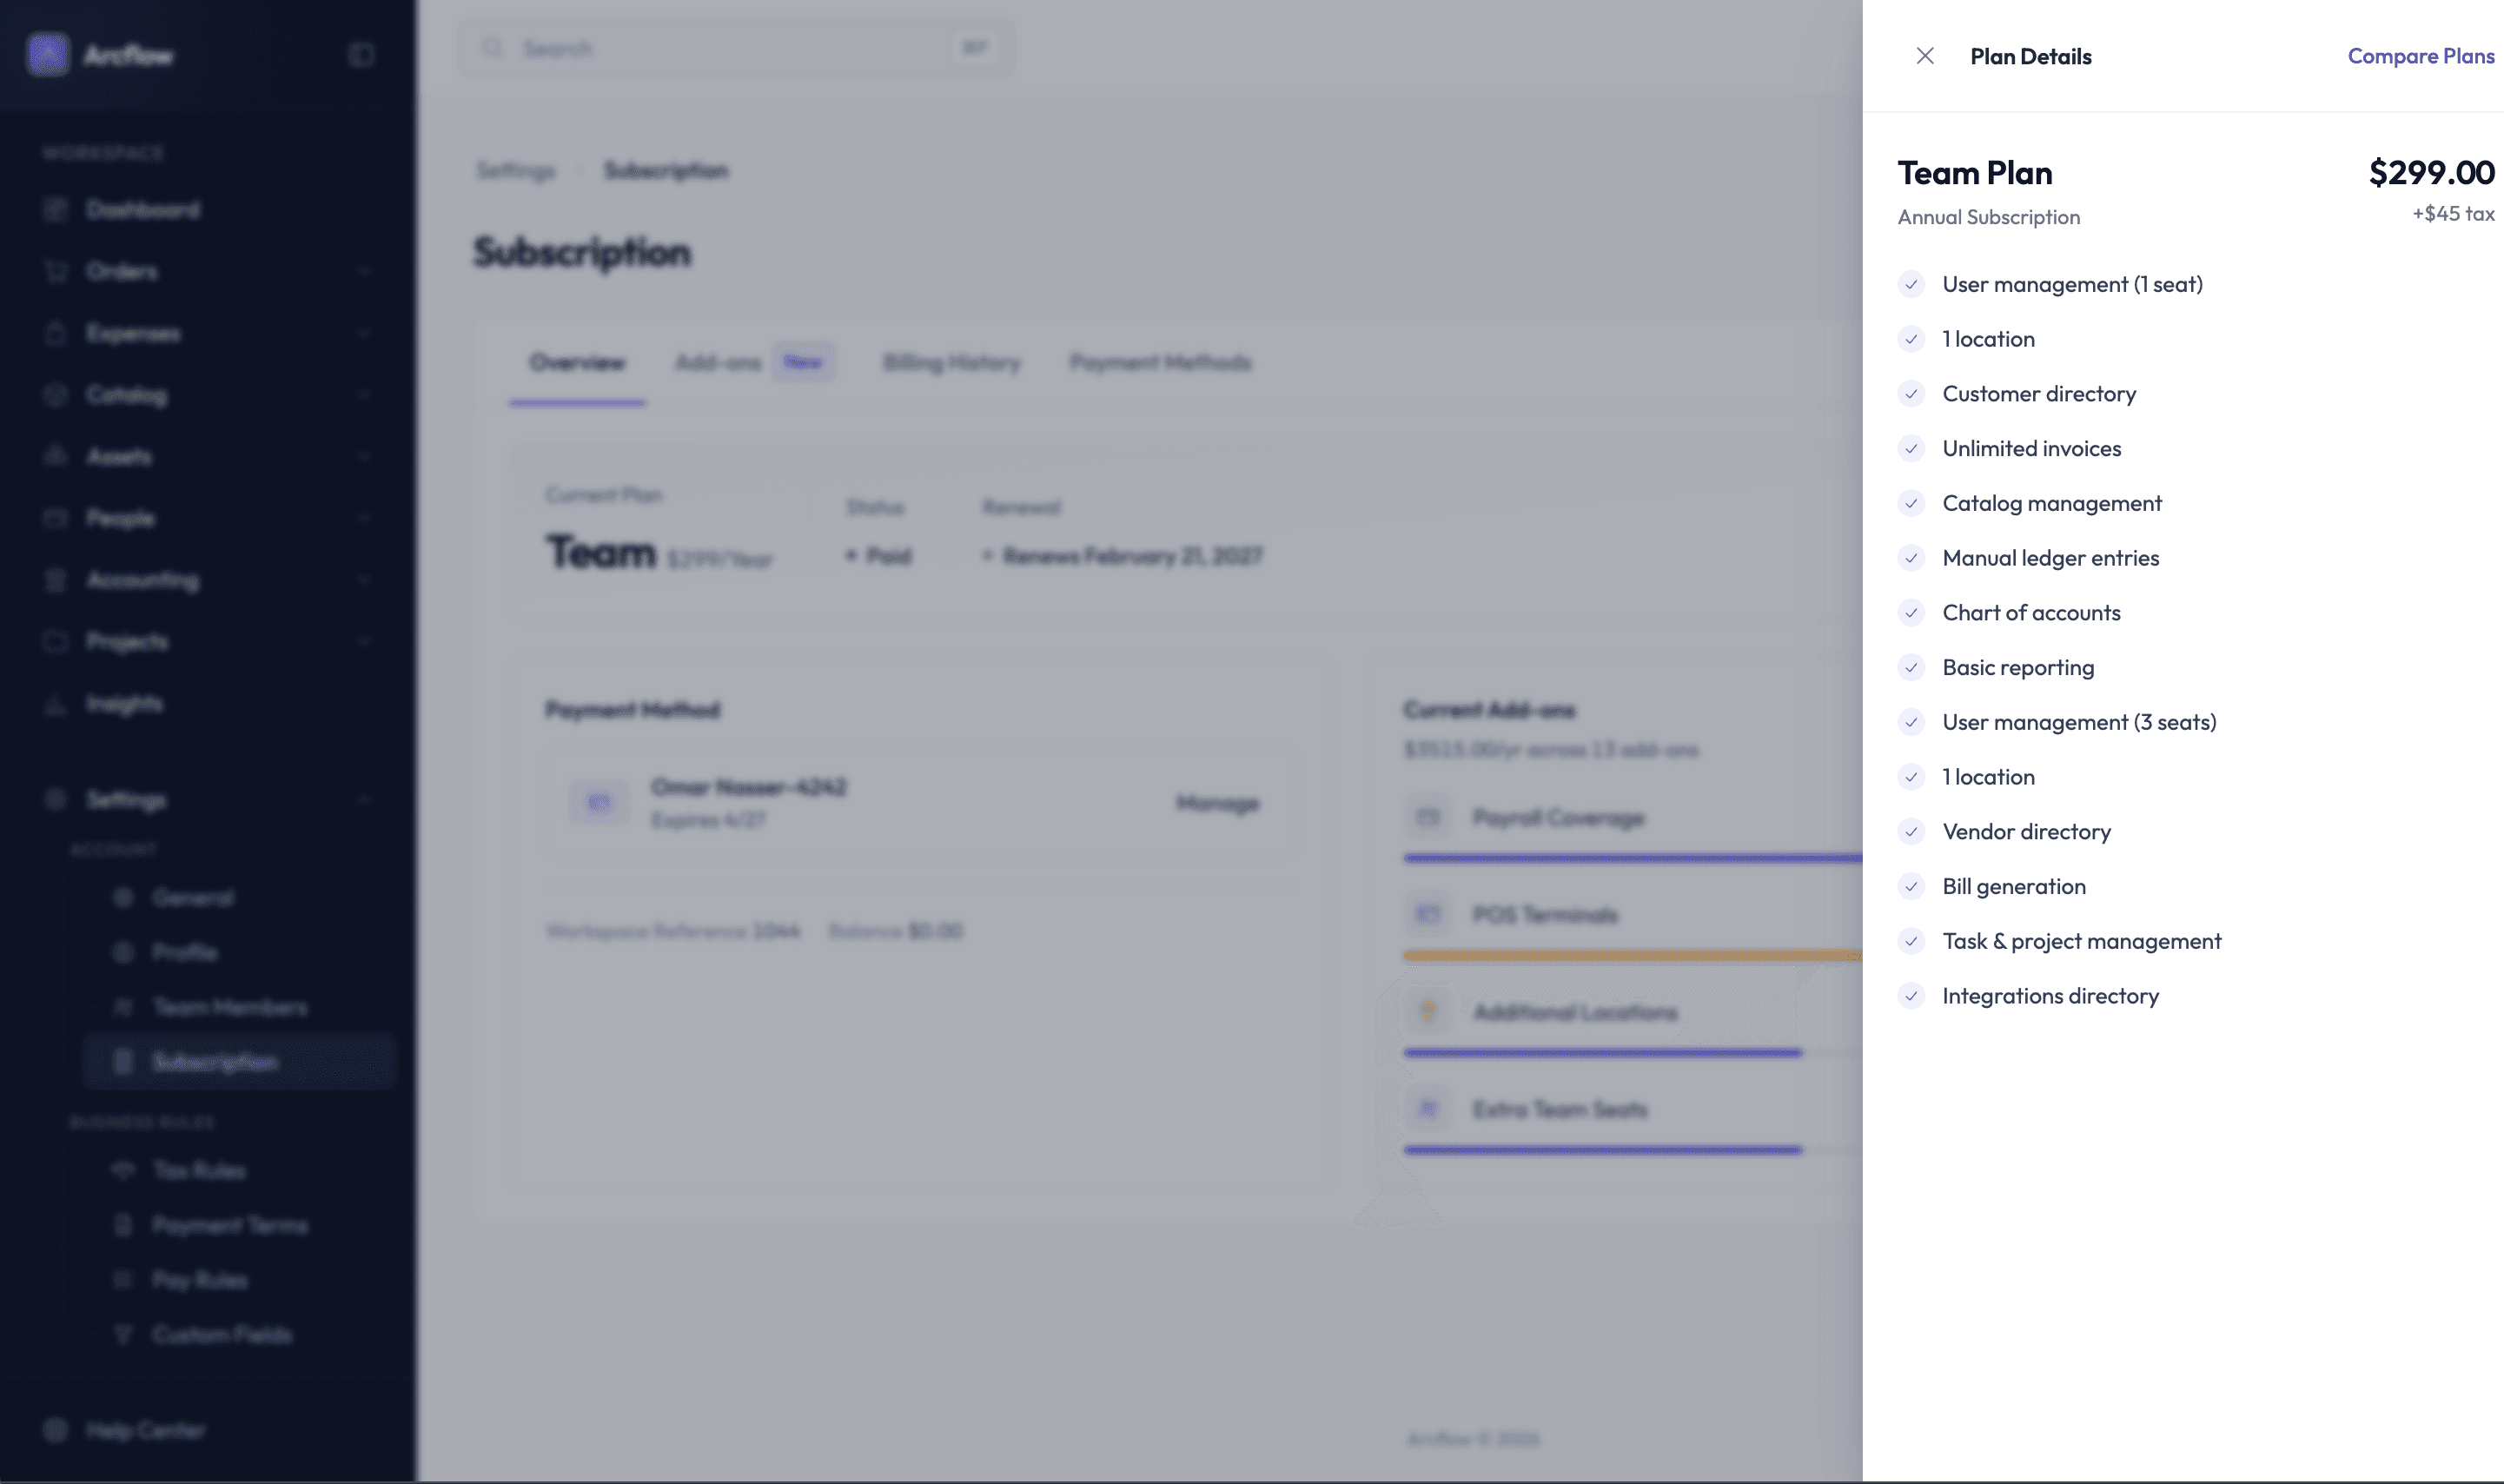Click the Arcflow logo icon in sidebar
The height and width of the screenshot is (1484, 2504).
point(48,54)
